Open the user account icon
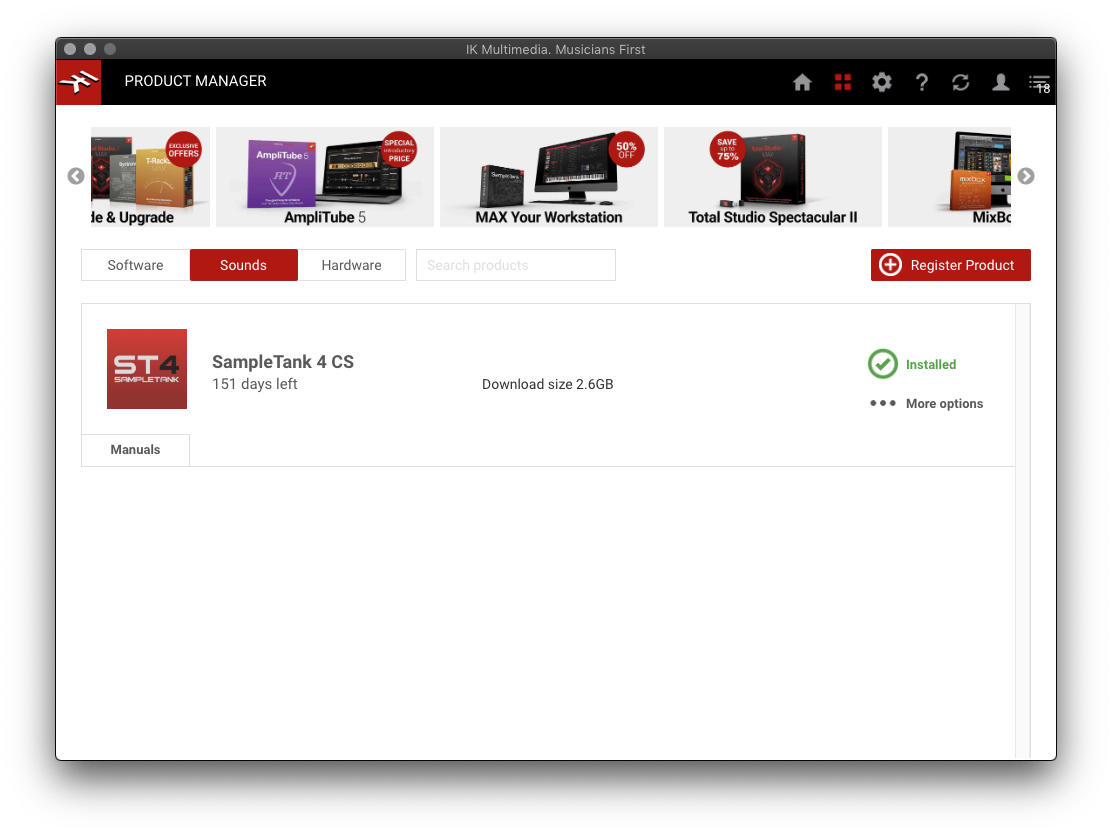 [1000, 82]
